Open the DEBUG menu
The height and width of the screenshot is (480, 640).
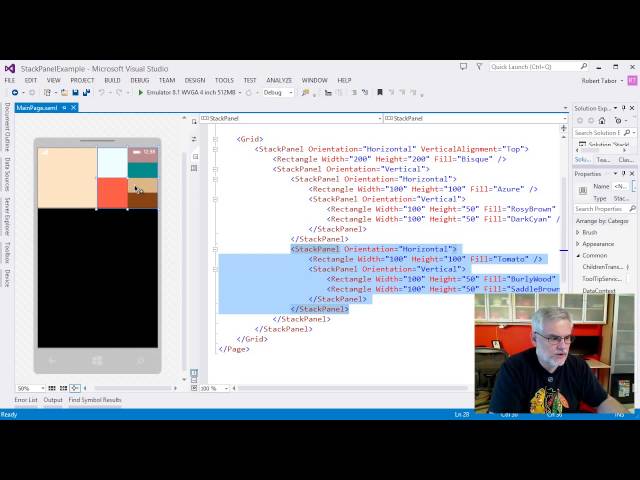click(140, 80)
